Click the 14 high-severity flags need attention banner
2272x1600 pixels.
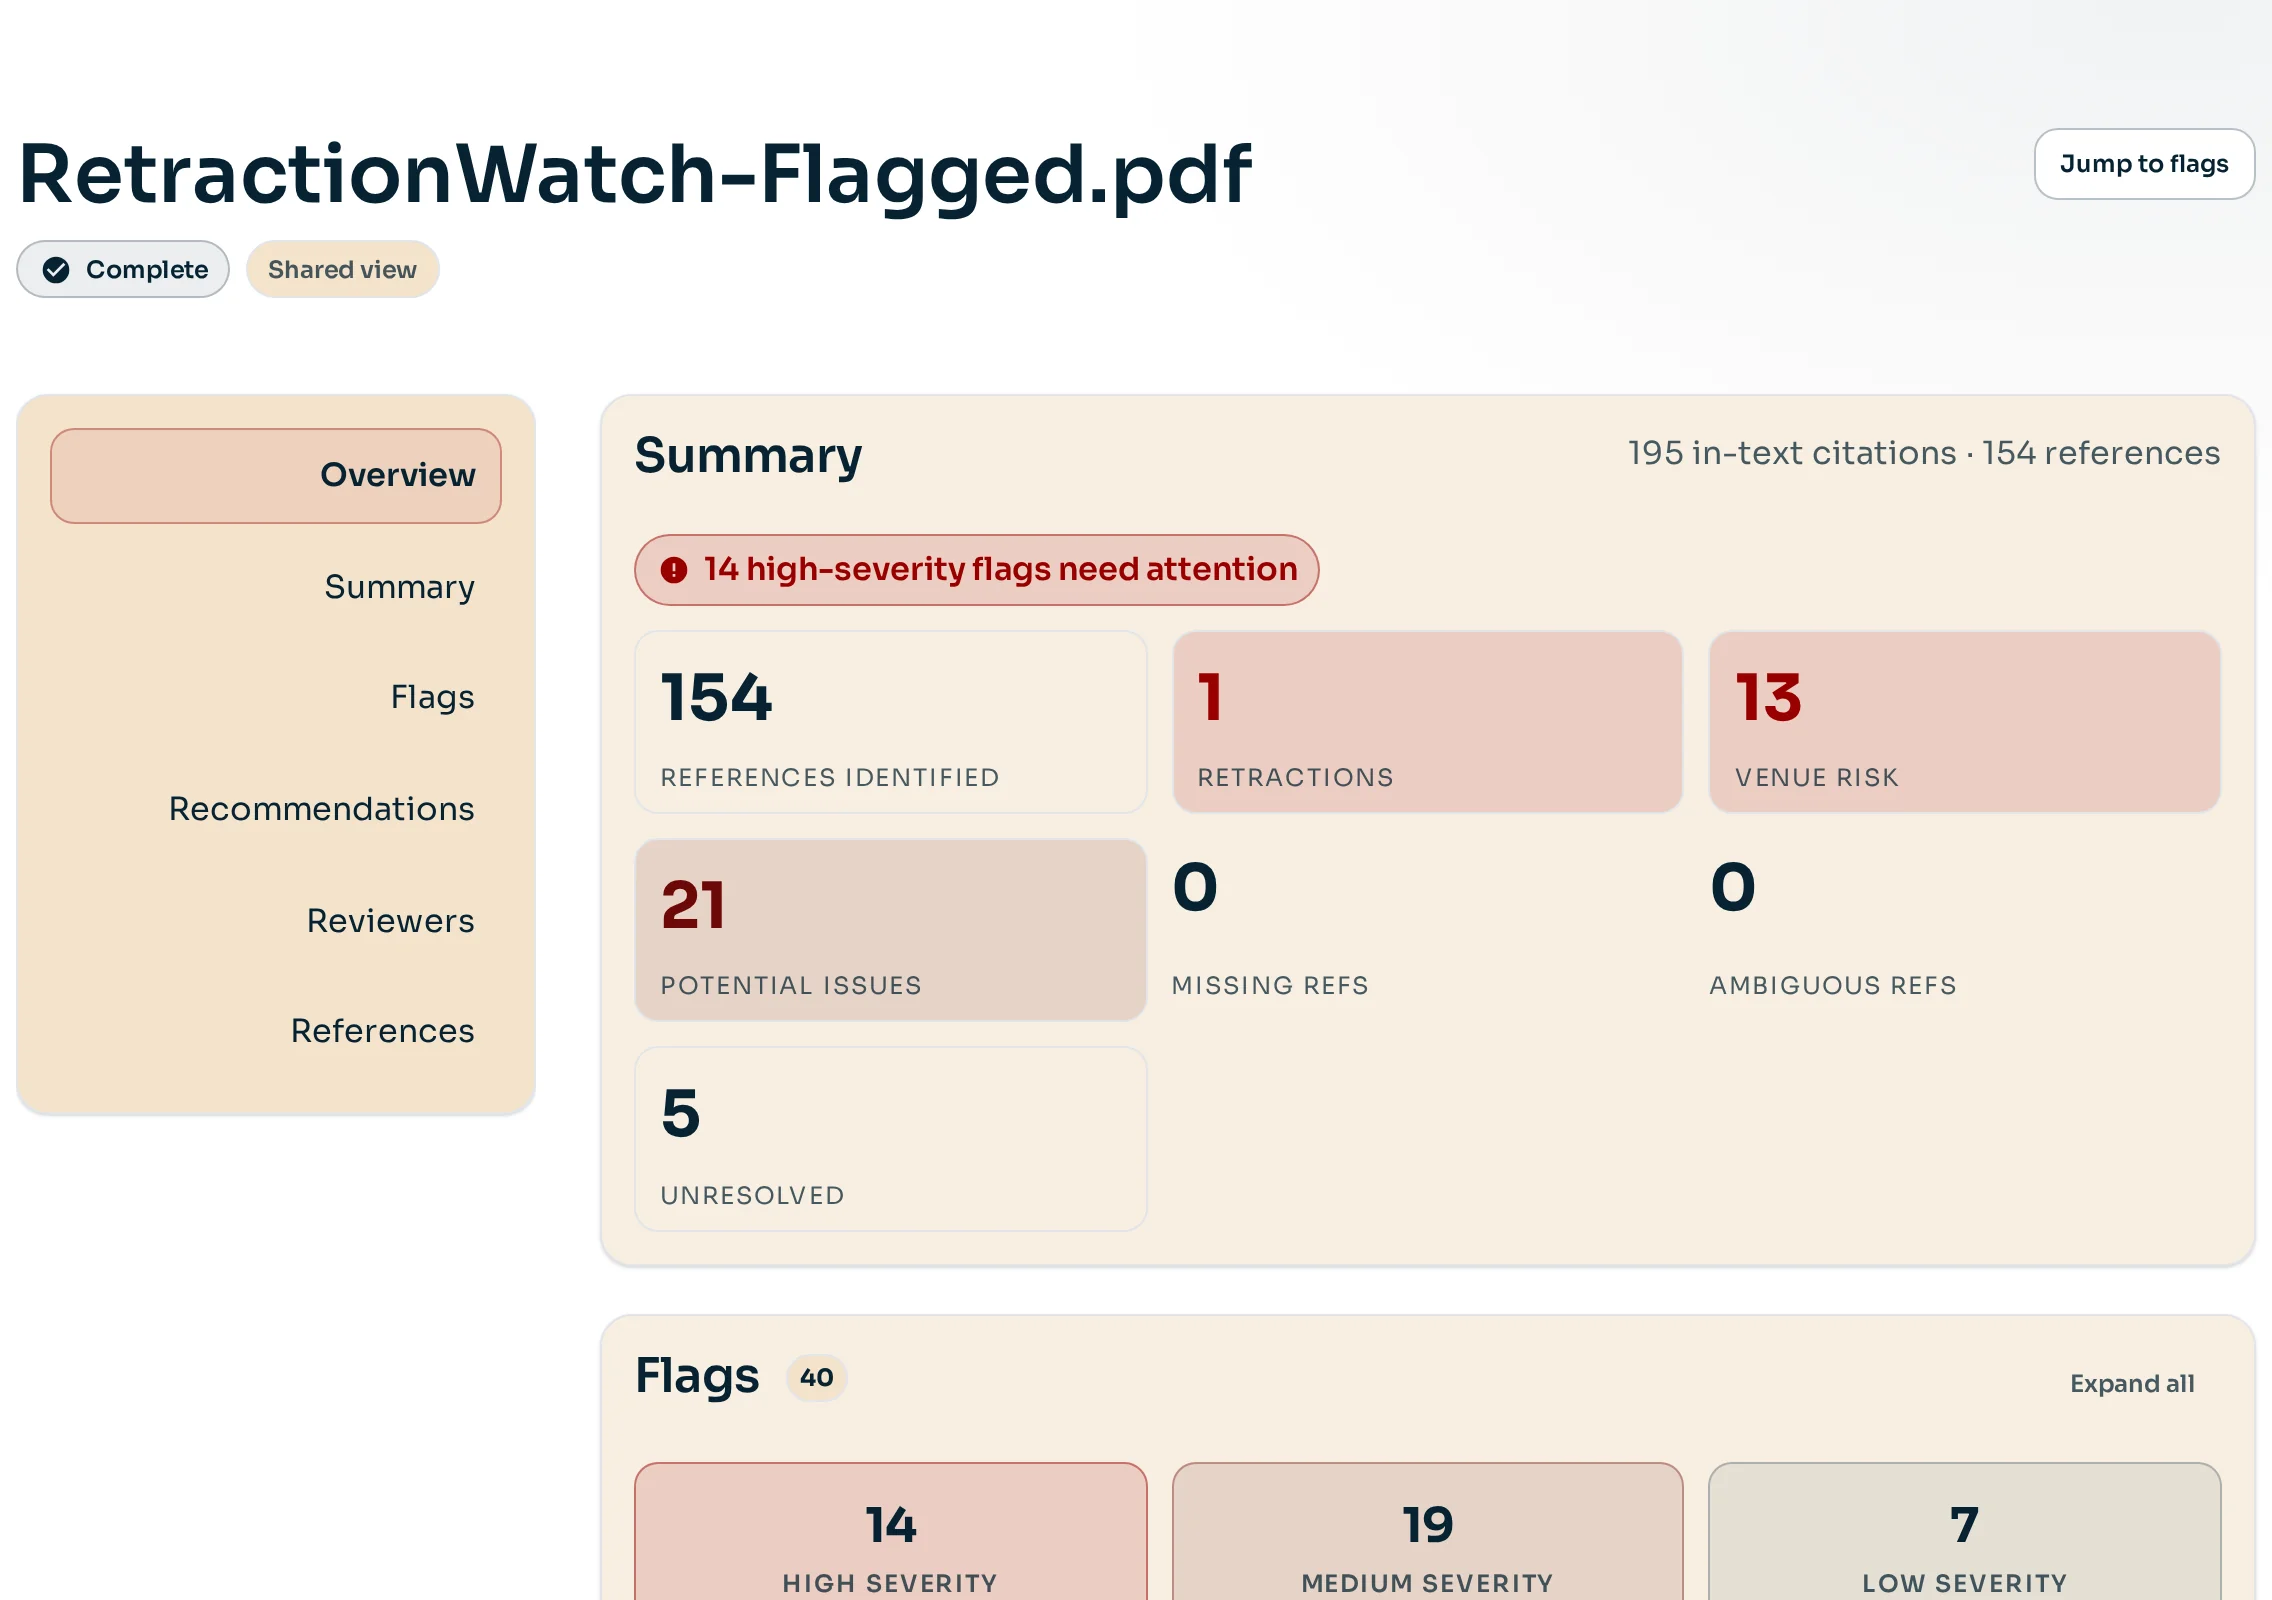click(x=976, y=570)
